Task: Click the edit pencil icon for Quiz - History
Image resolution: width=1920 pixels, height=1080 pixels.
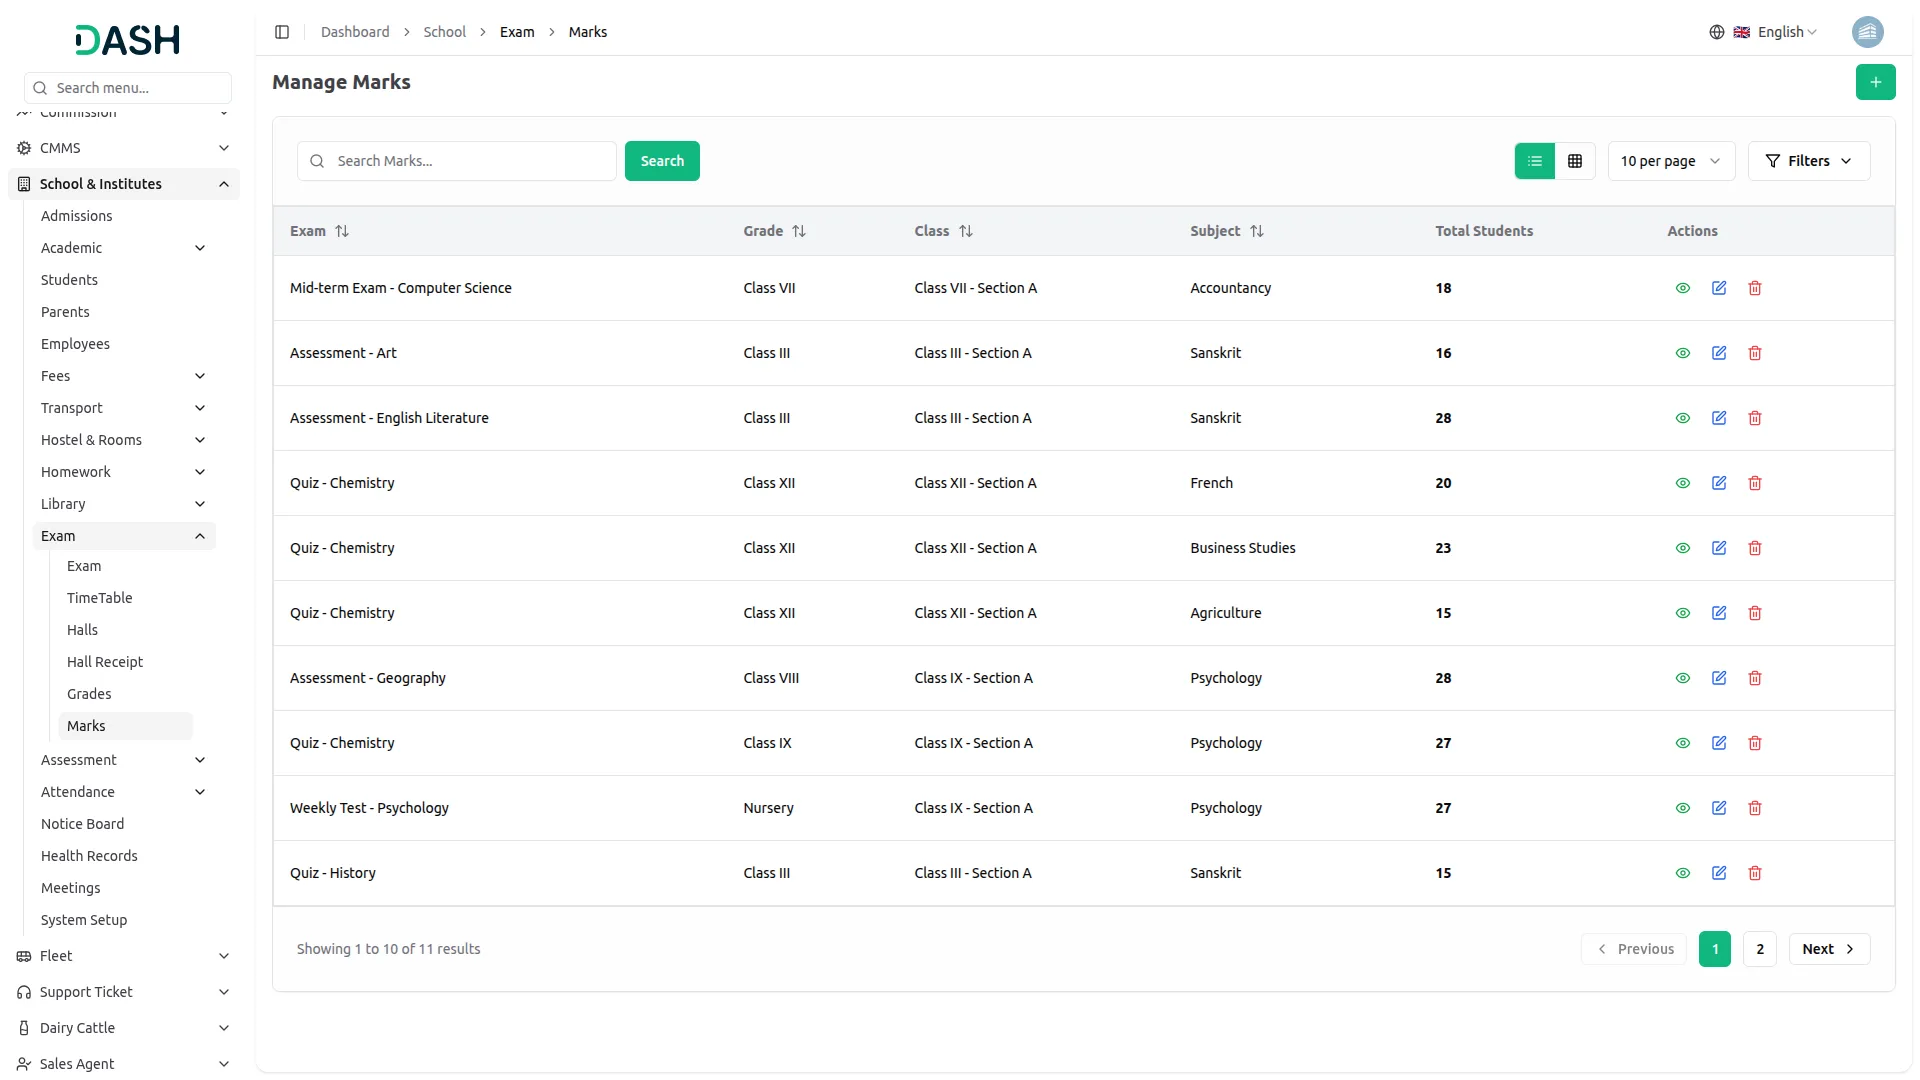Action: [x=1719, y=872]
